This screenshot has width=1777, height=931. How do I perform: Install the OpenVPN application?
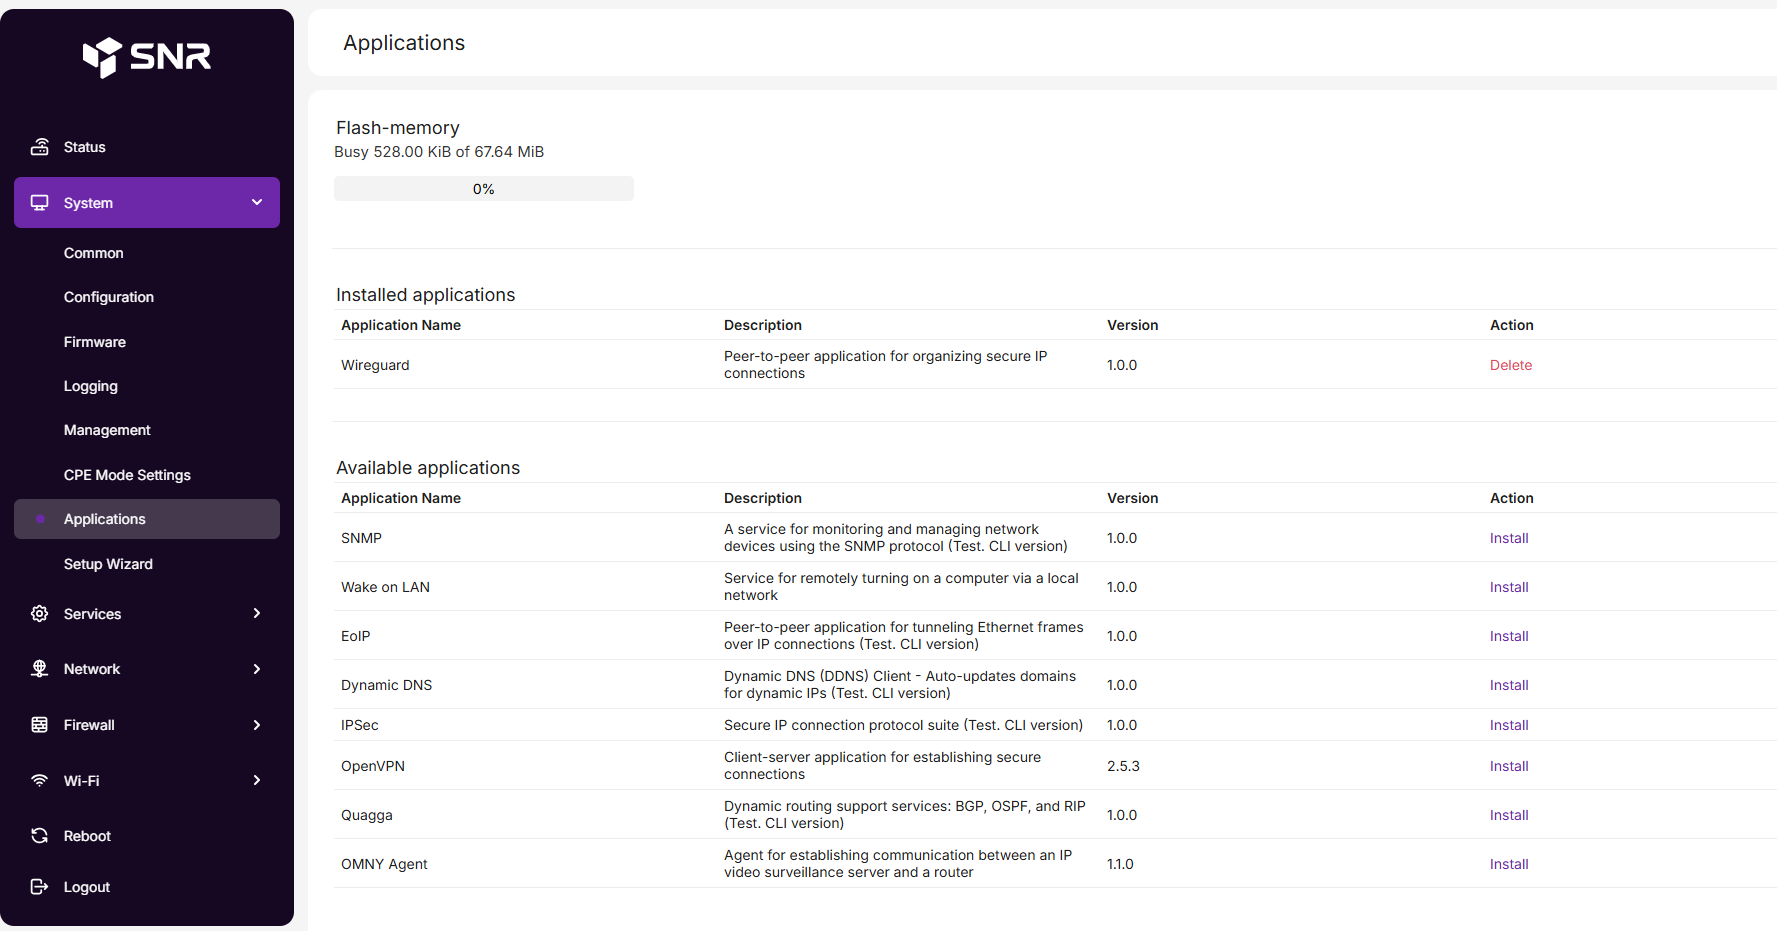click(x=1508, y=766)
